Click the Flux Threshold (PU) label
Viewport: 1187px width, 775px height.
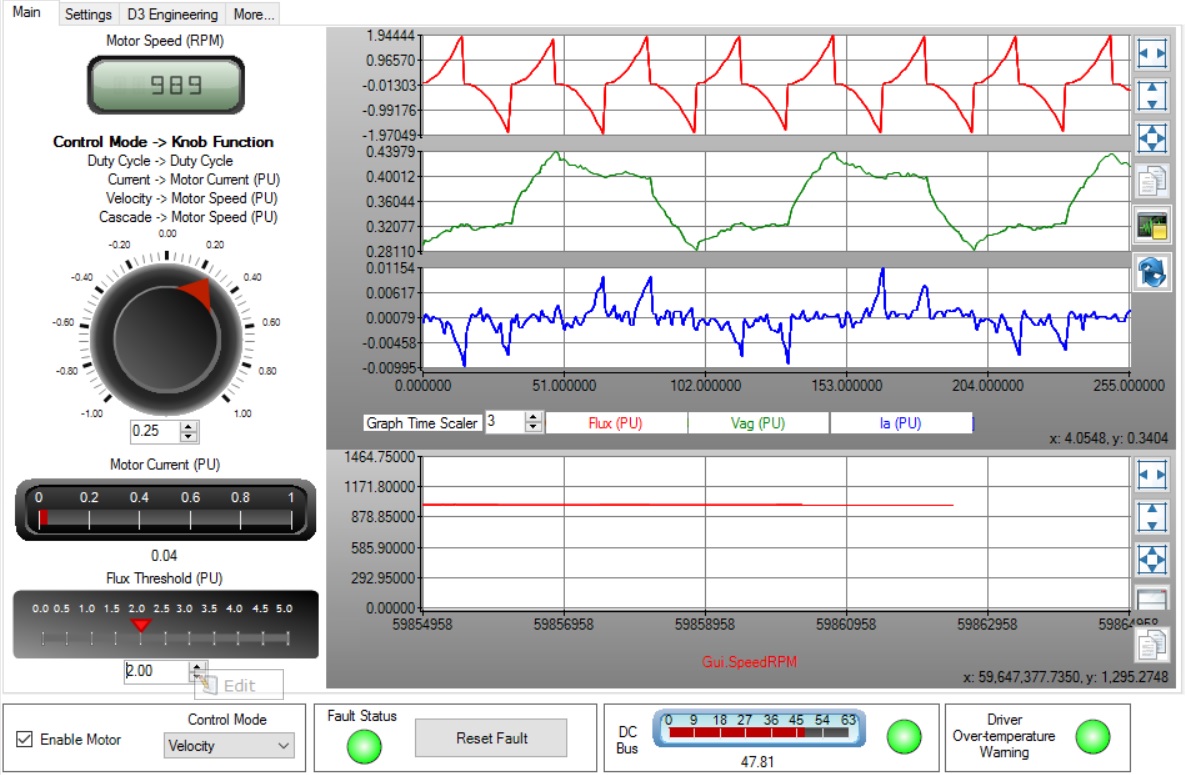[164, 578]
